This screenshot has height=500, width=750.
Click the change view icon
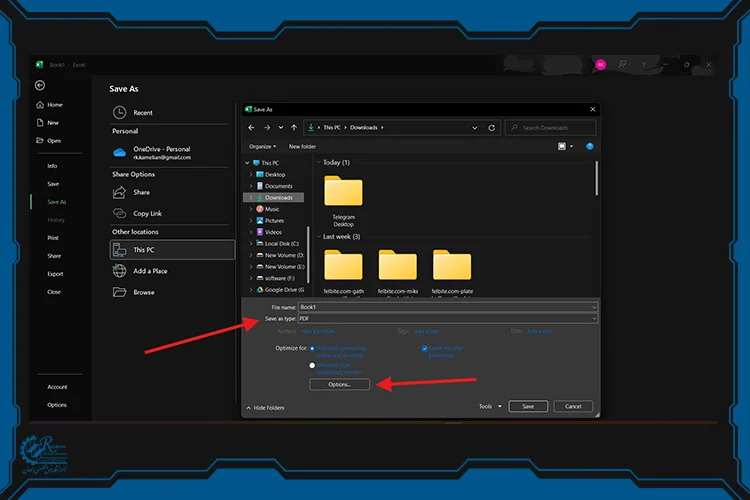click(x=562, y=146)
